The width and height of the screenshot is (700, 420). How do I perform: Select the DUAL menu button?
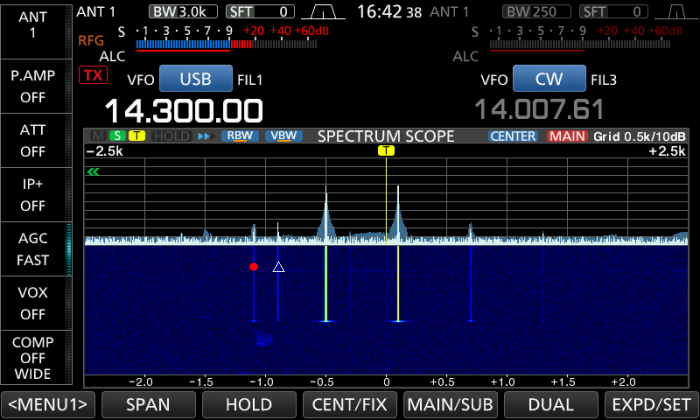[551, 404]
